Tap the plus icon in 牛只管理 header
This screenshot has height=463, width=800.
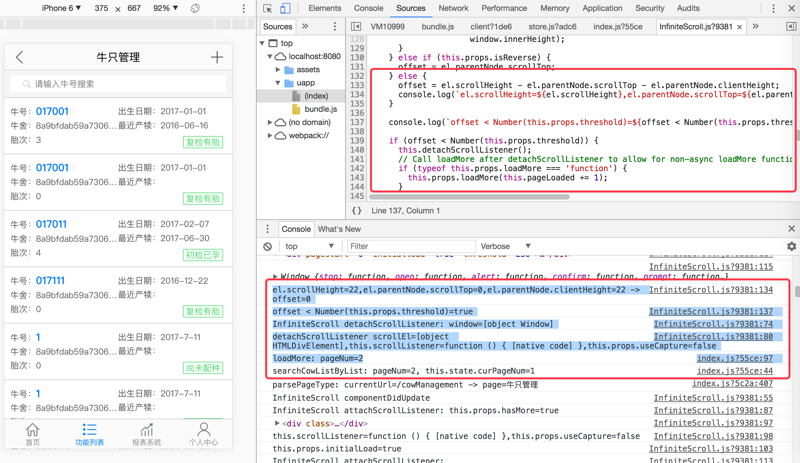[x=216, y=58]
